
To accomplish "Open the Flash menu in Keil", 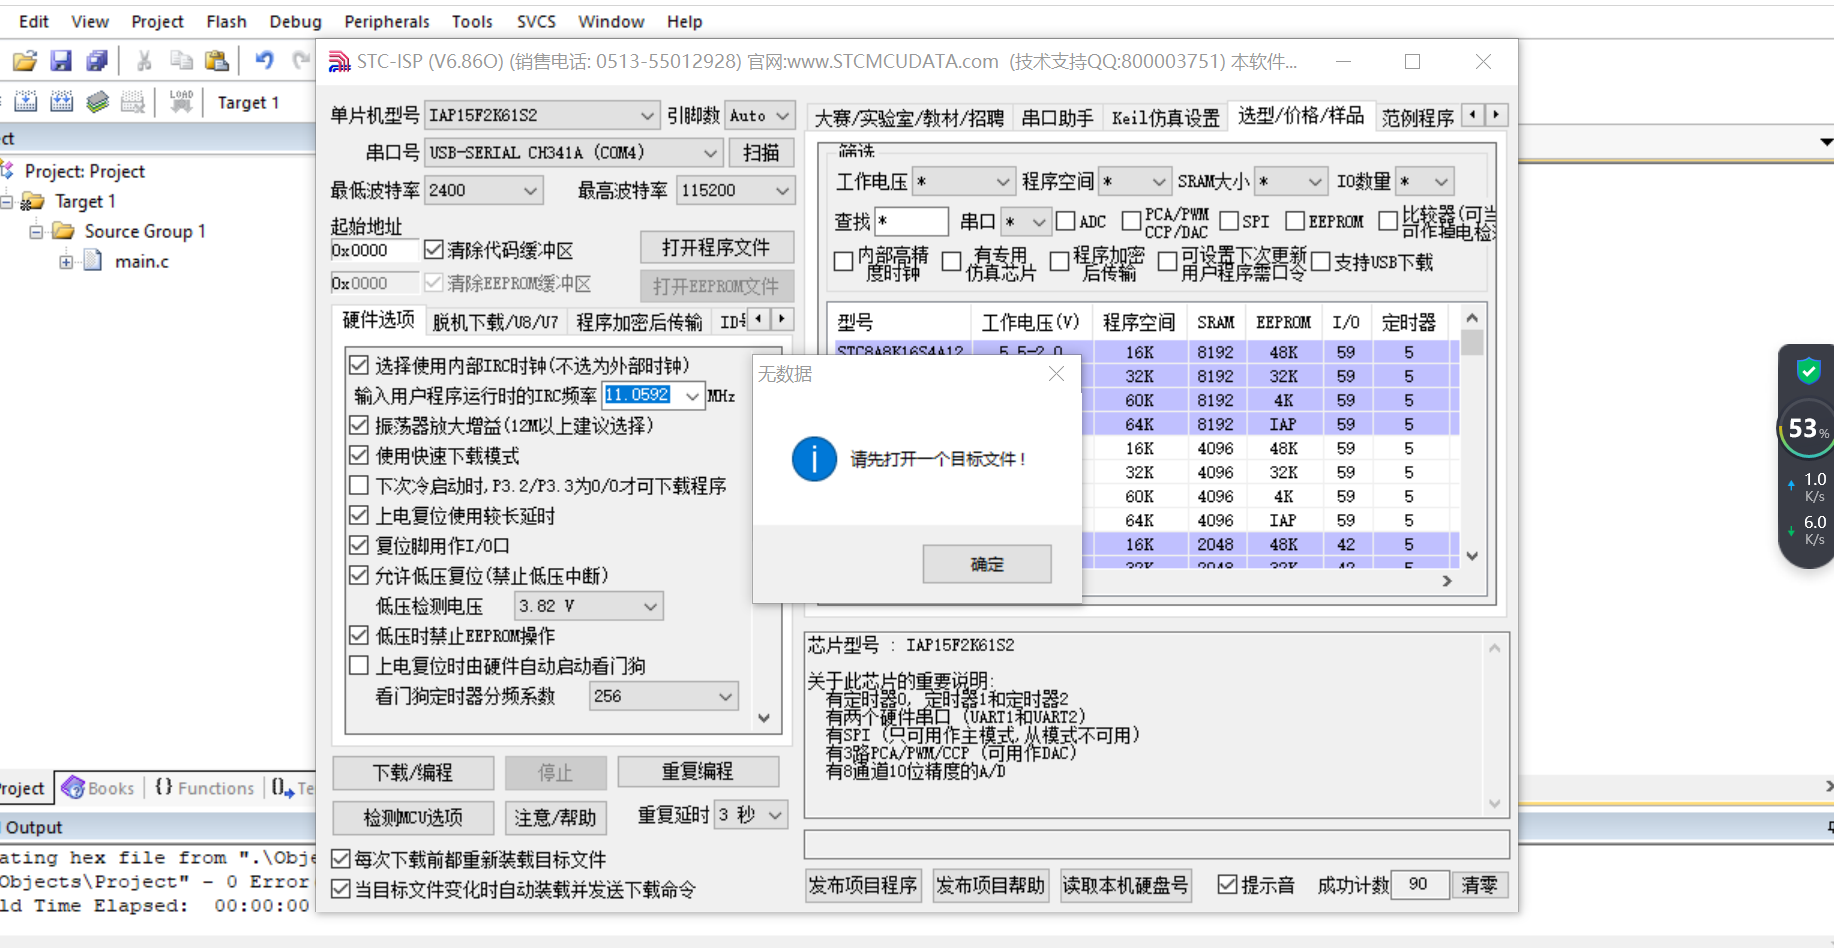I will pyautogui.click(x=226, y=21).
